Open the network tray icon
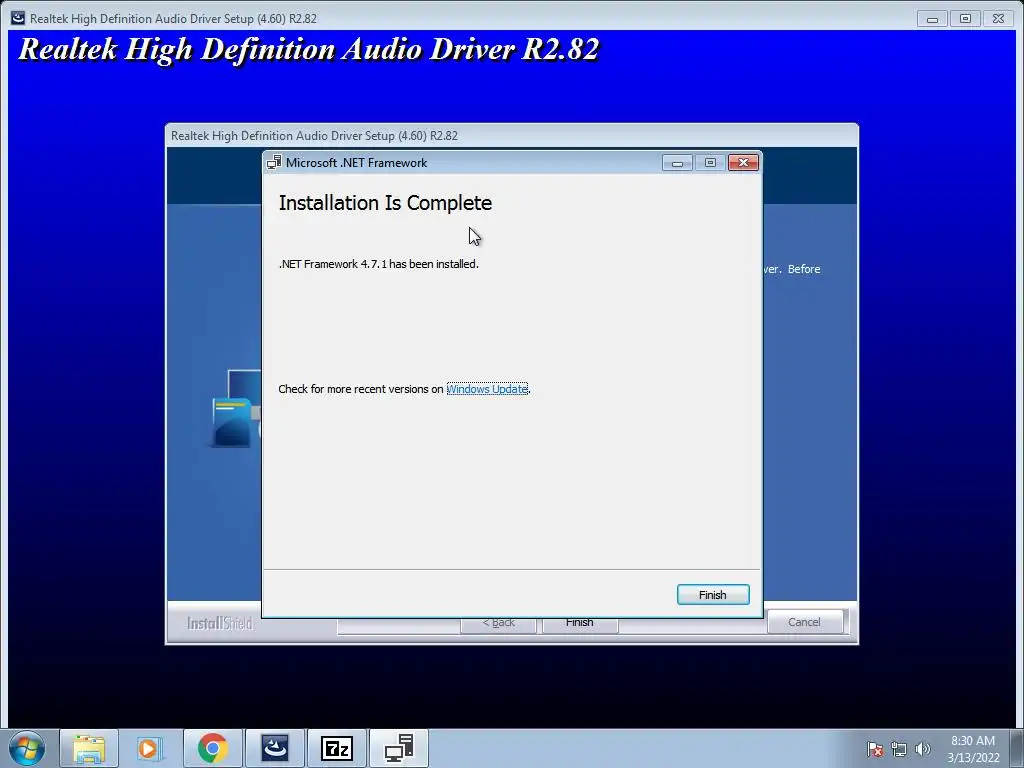 pos(899,749)
